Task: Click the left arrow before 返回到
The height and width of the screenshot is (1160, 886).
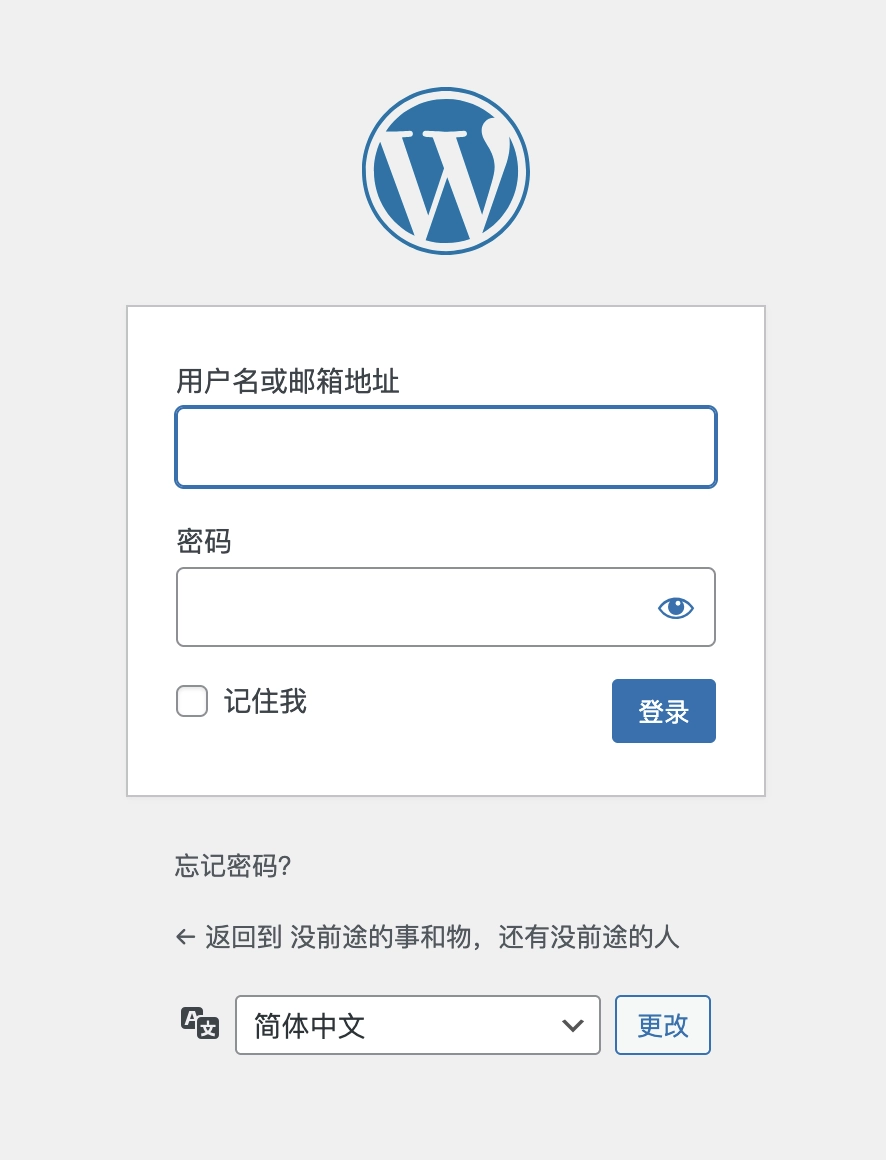Action: [185, 937]
